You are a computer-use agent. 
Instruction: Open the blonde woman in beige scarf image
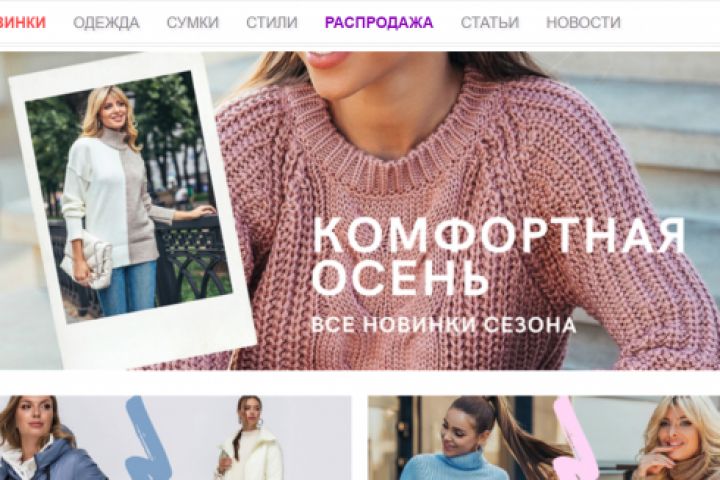[x=677, y=438]
